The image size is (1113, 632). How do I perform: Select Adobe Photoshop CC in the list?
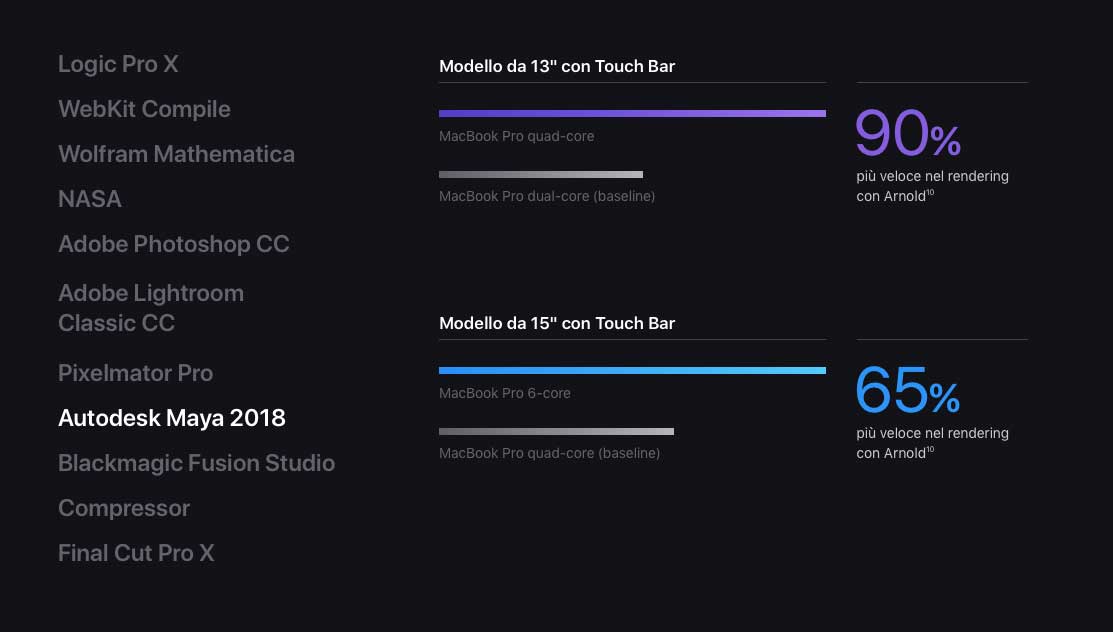pyautogui.click(x=174, y=244)
